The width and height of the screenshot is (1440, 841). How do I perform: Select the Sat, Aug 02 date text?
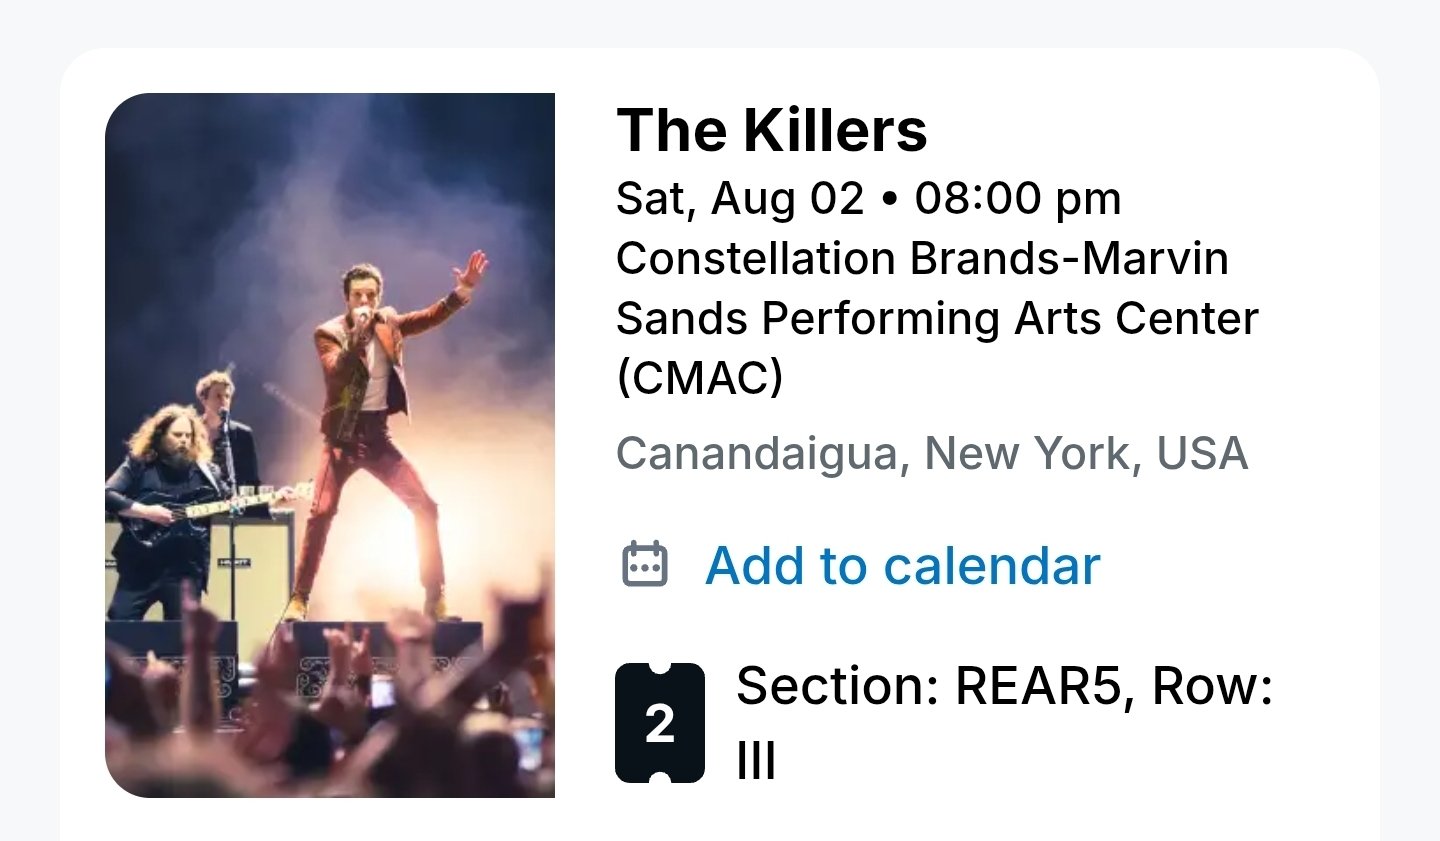740,198
